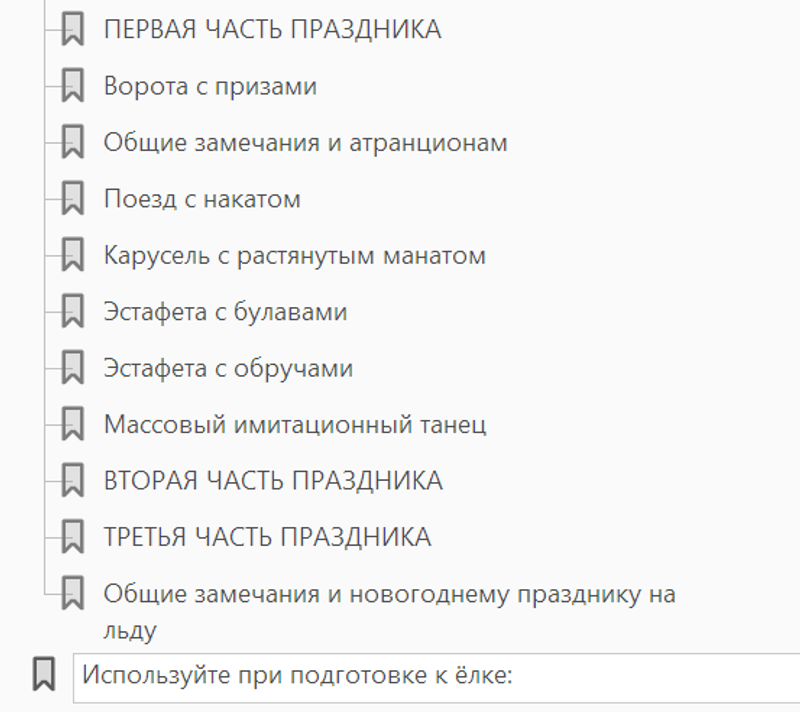800x712 pixels.
Task: Jump to Поезд с накатом
Action: 202,199
